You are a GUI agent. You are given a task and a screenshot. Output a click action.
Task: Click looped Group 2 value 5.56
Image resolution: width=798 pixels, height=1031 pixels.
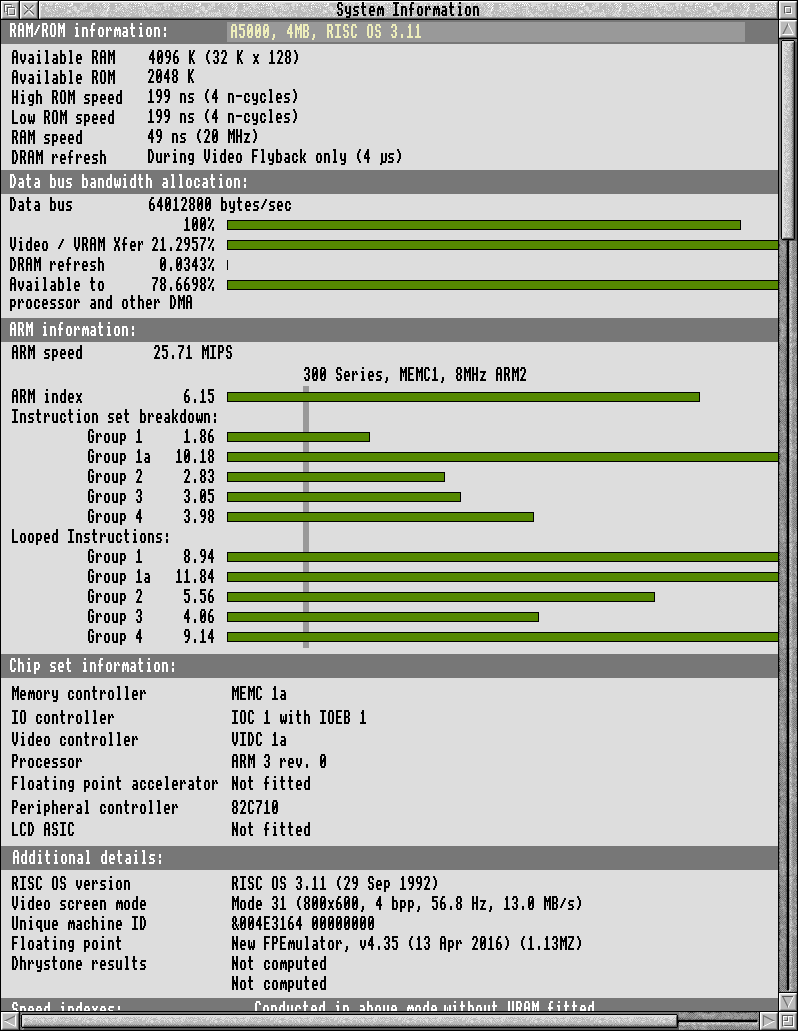(x=199, y=596)
